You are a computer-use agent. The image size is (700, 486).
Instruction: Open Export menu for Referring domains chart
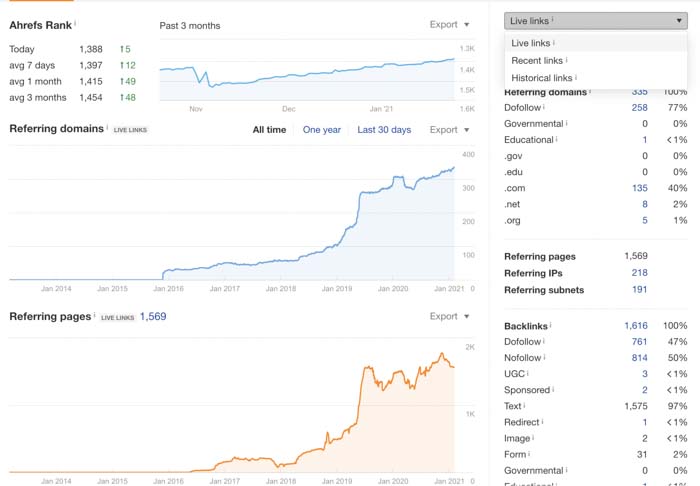(x=449, y=130)
